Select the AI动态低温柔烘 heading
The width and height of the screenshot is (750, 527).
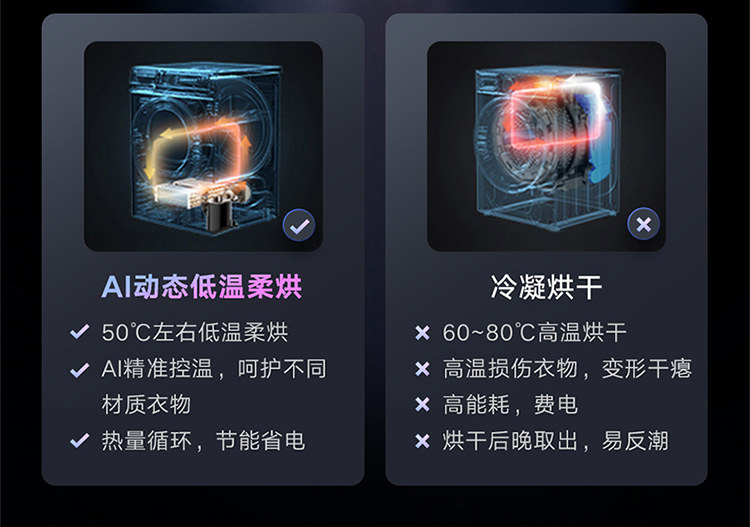pyautogui.click(x=201, y=287)
